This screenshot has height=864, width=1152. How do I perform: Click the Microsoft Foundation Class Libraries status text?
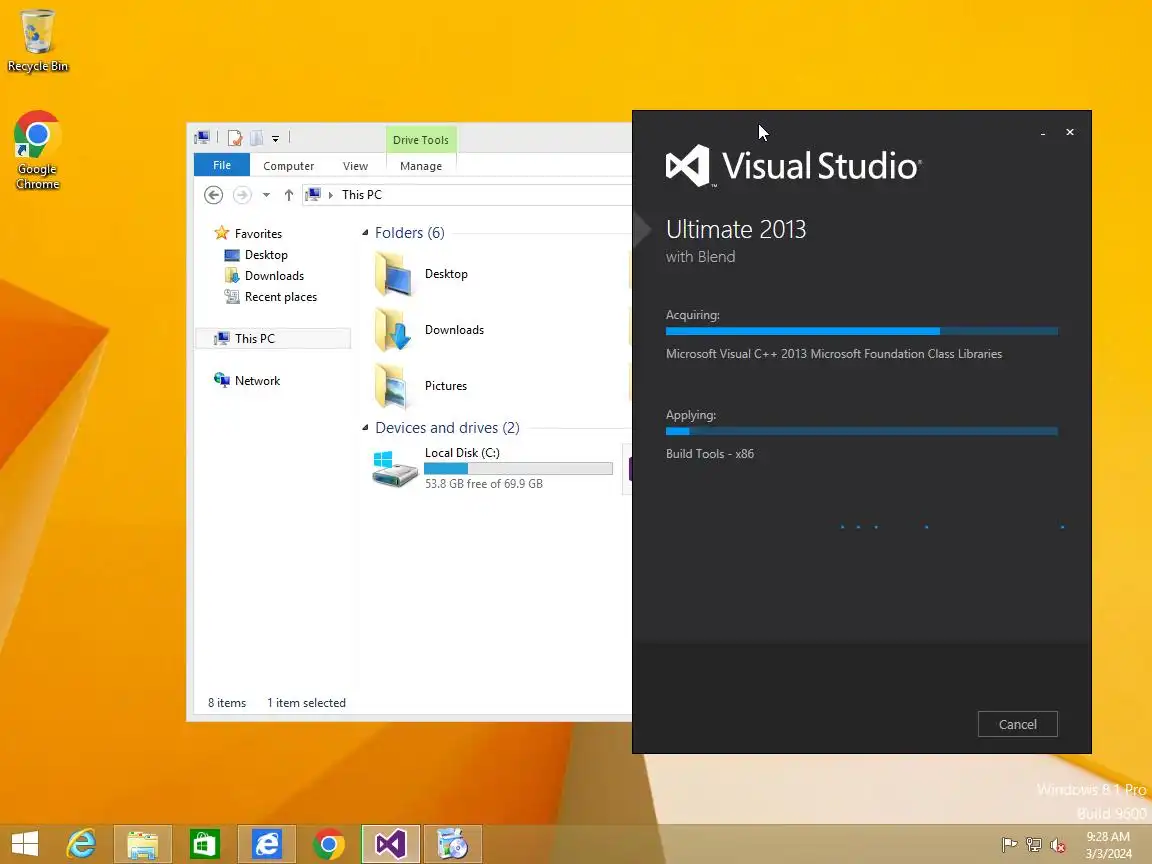coord(834,354)
